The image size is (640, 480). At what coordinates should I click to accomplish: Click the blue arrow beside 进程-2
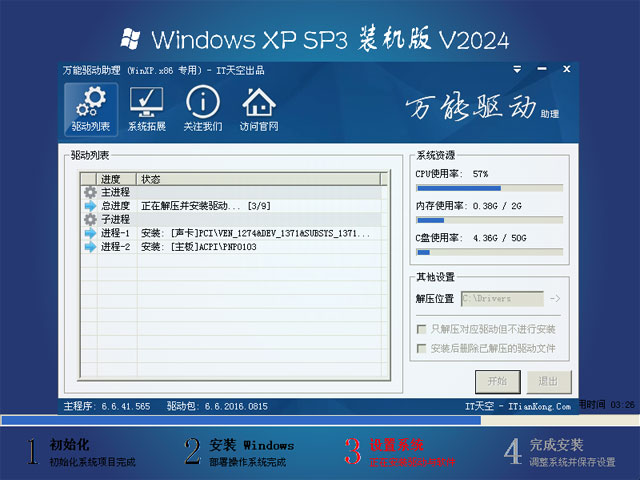90,247
